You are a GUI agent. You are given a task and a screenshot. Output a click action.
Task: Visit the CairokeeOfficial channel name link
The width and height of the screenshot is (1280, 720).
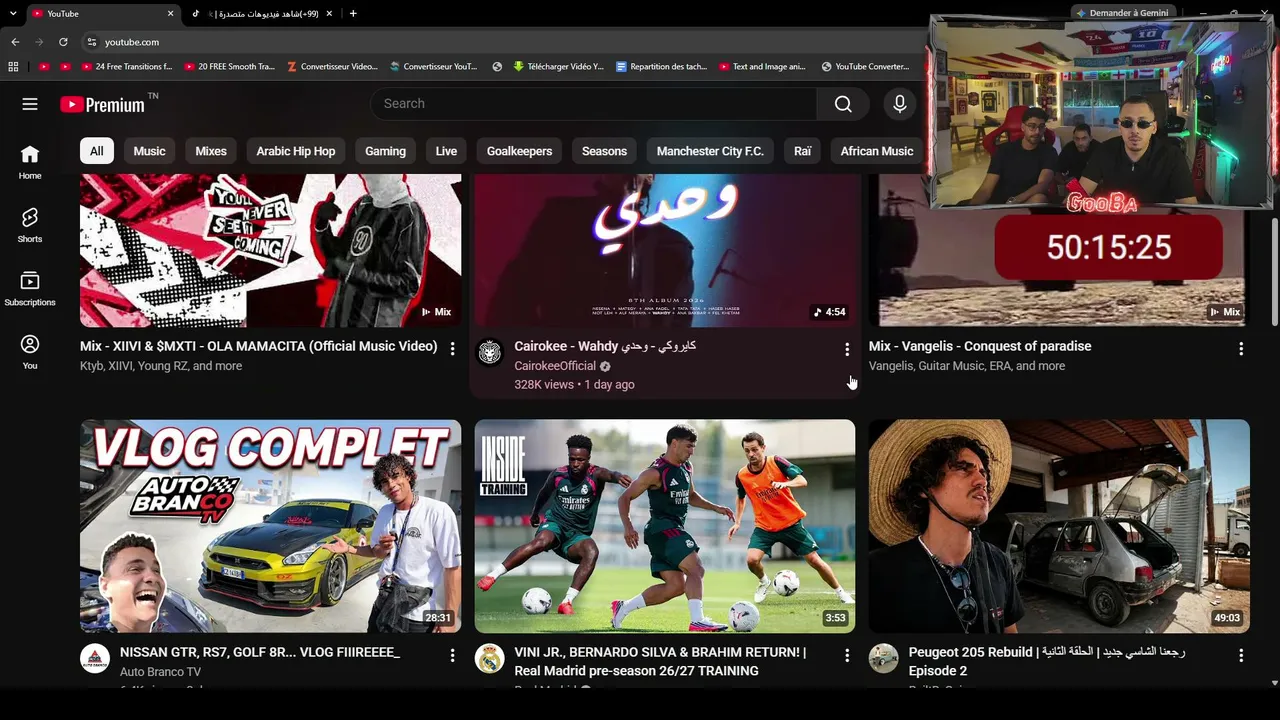pyautogui.click(x=555, y=366)
